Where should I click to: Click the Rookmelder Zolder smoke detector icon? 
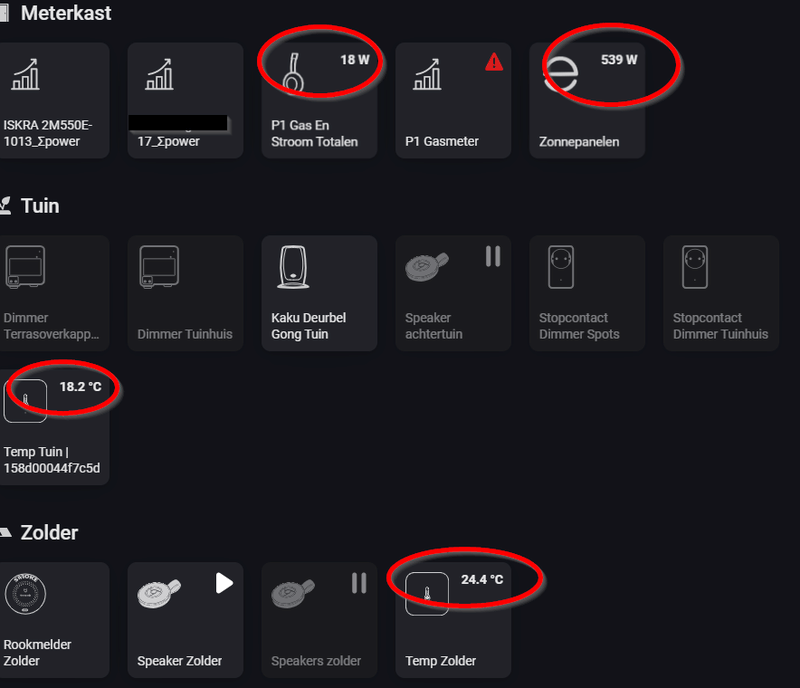tap(26, 593)
